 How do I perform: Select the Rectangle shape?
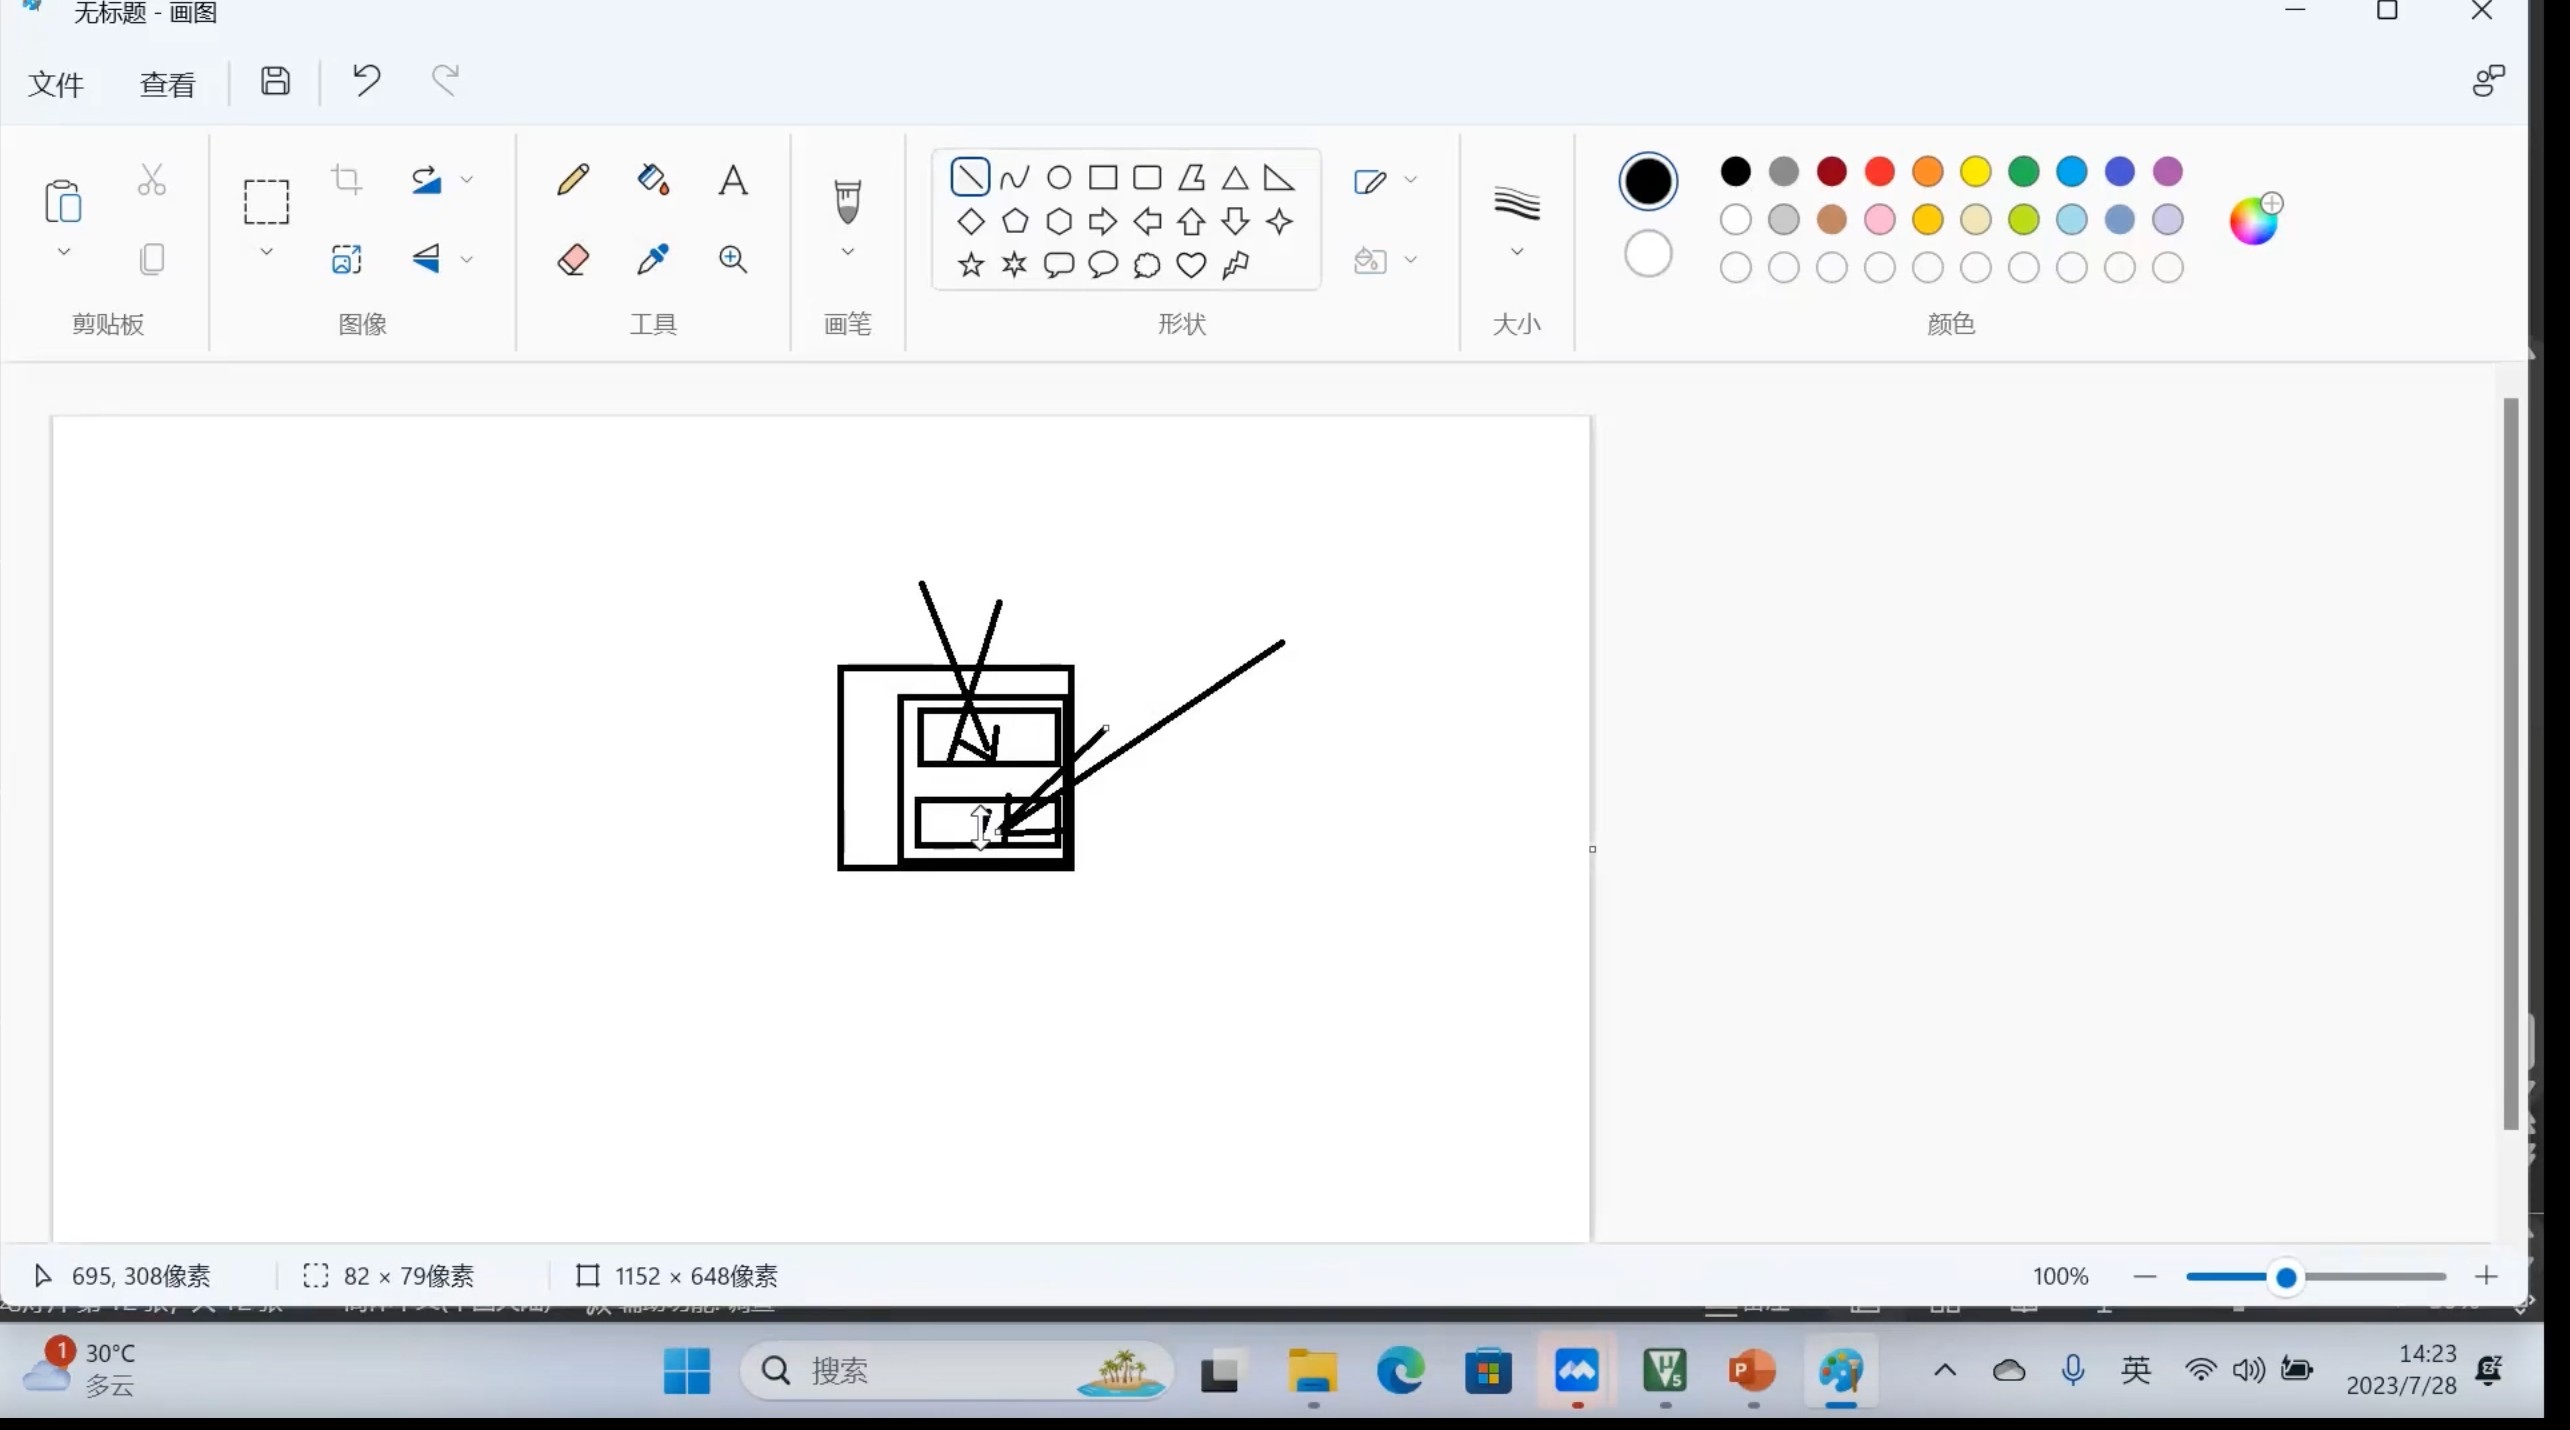[1103, 178]
